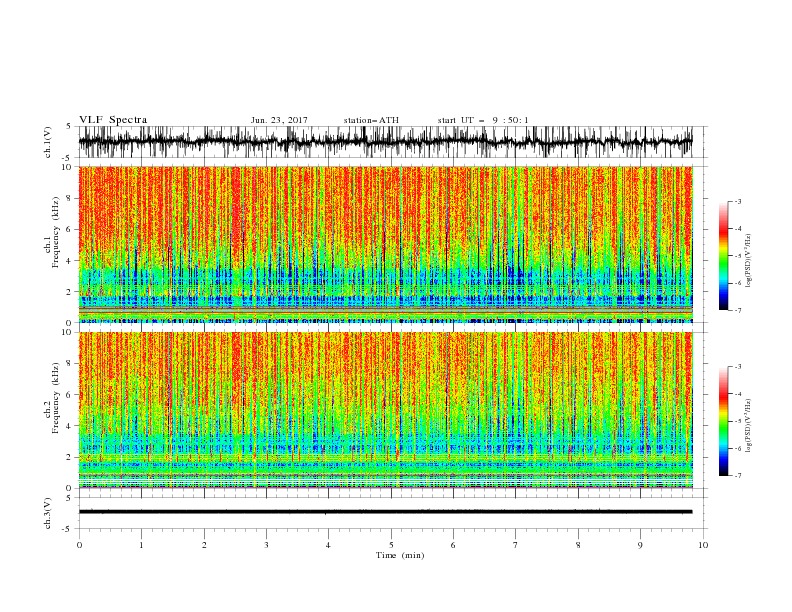Click the "4" frequency tick of ch.2

(x=69, y=426)
